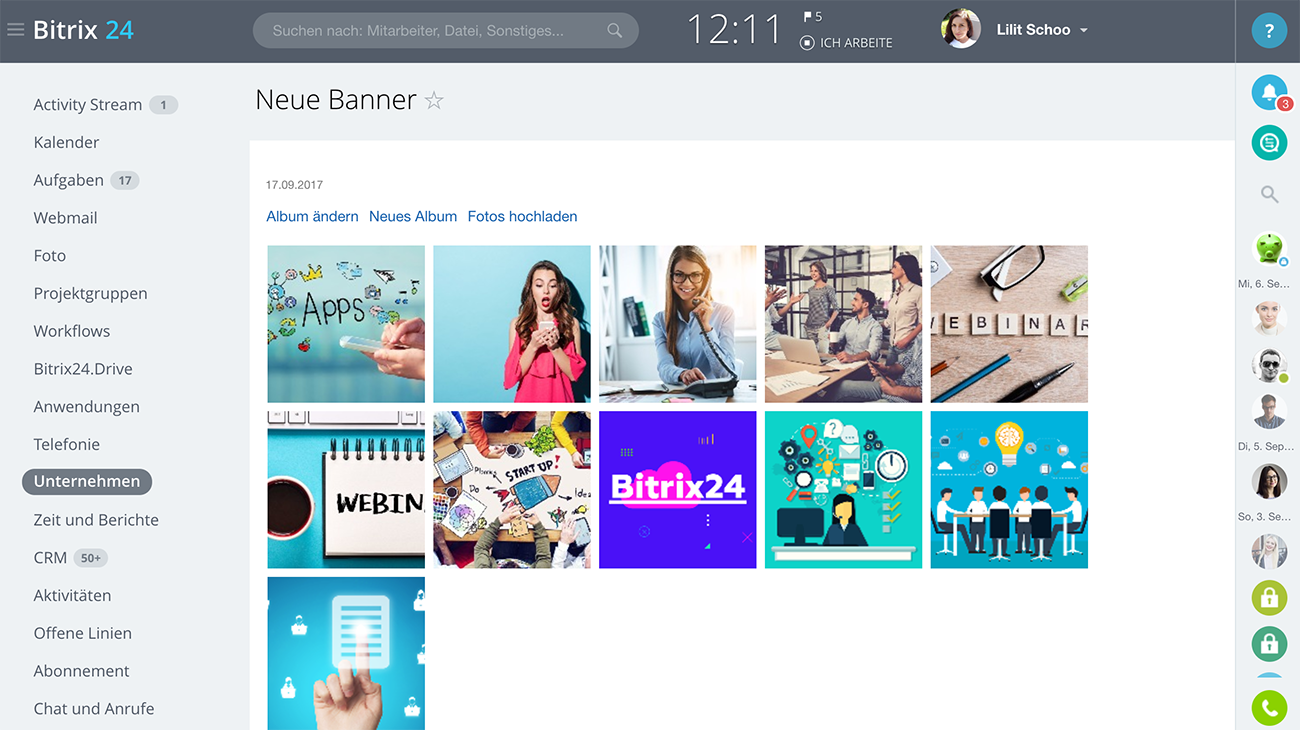The height and width of the screenshot is (730, 1300).
Task: Open the WEBIN notepad with coffee photo
Action: (x=346, y=490)
